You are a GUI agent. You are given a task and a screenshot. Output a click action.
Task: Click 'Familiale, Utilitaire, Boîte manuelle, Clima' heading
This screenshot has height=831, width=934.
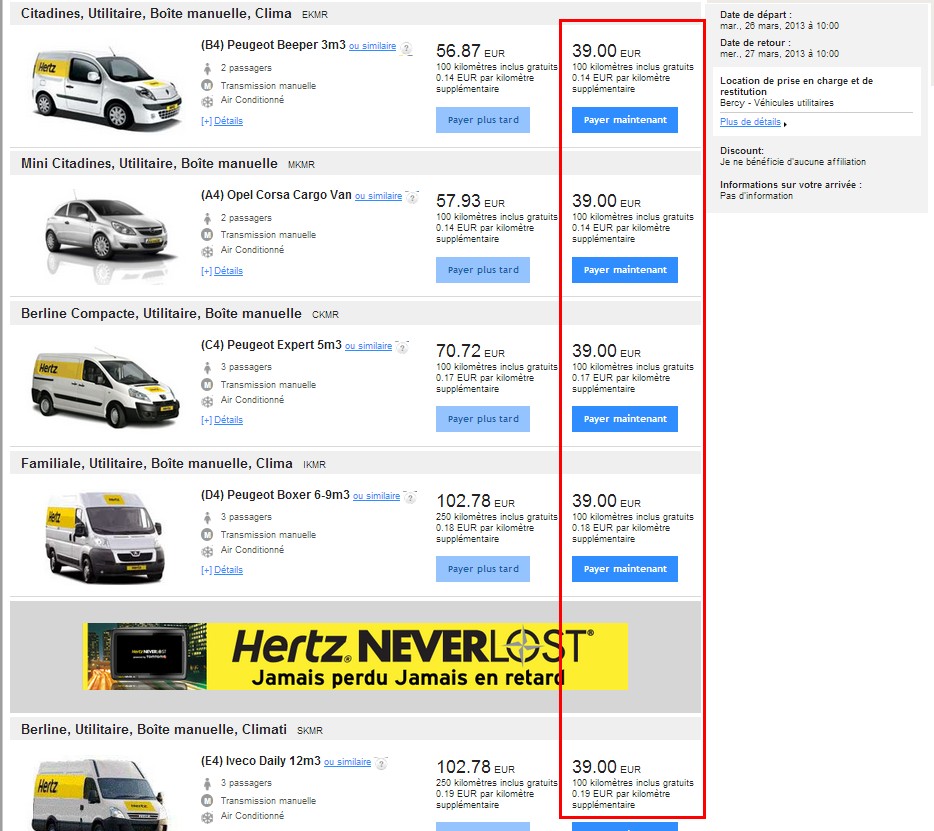click(x=157, y=464)
